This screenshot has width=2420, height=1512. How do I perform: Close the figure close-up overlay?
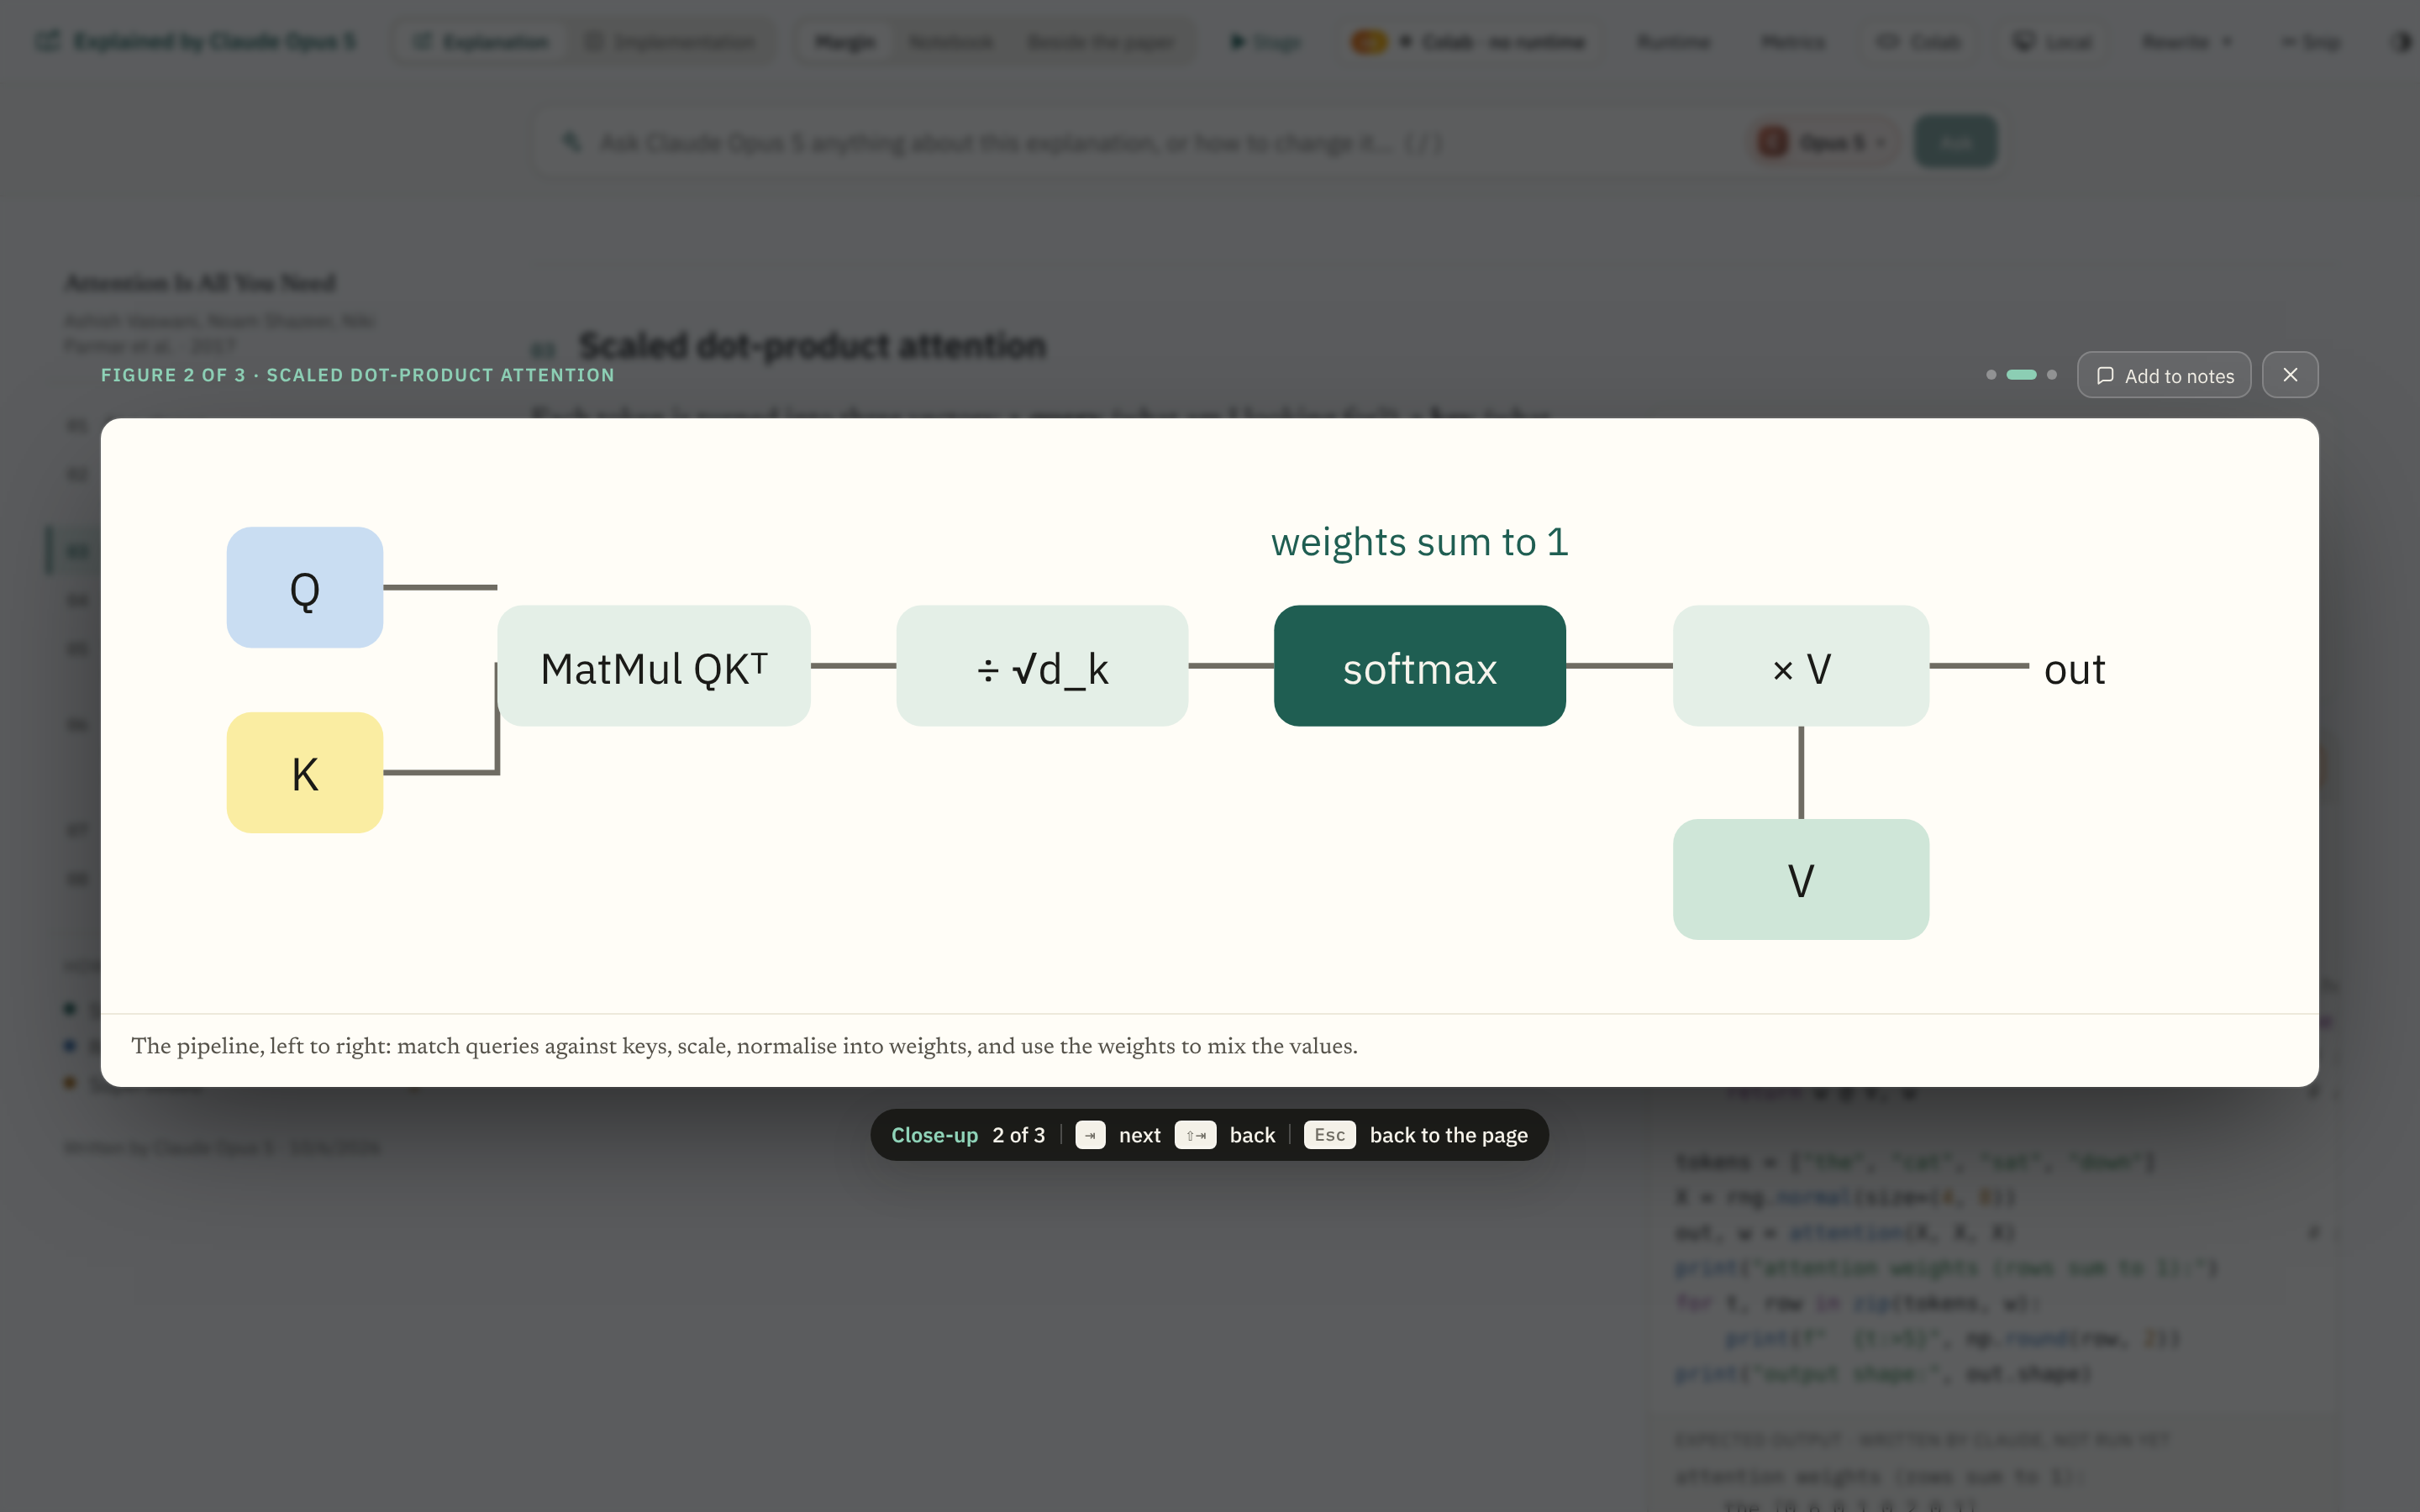click(x=2289, y=375)
